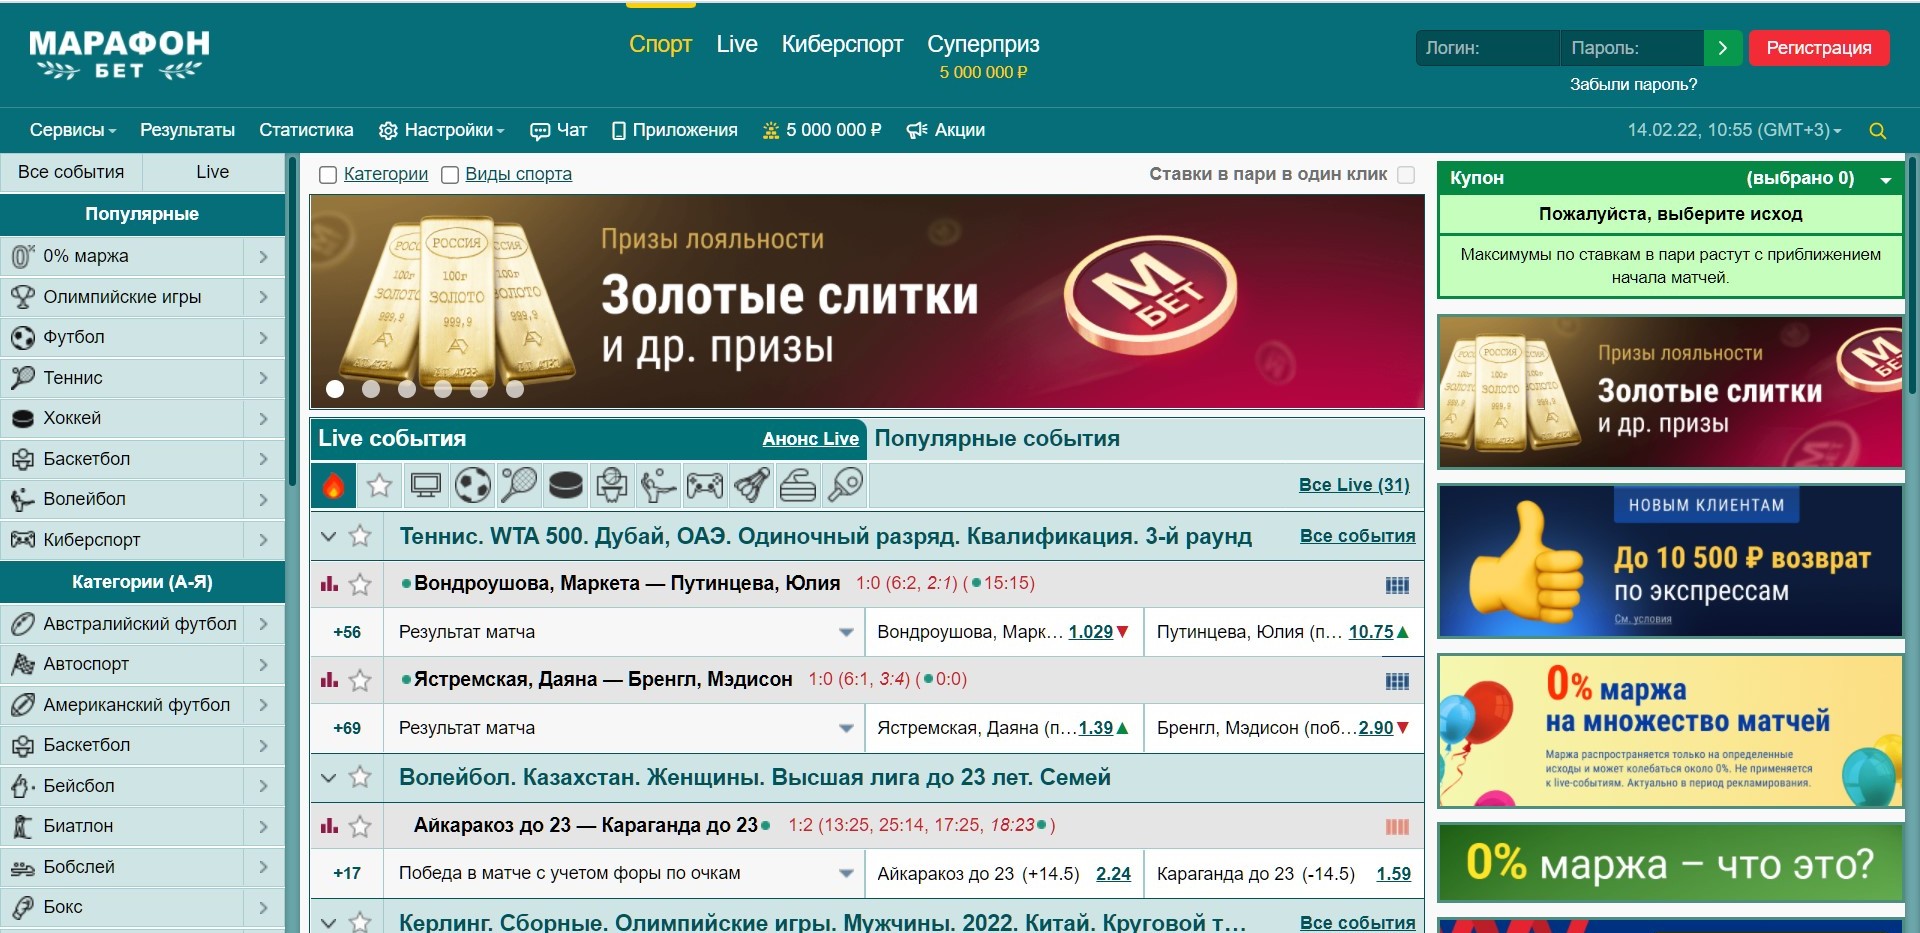This screenshot has width=1920, height=933.
Task: Focus the Пароль input field
Action: [1632, 48]
